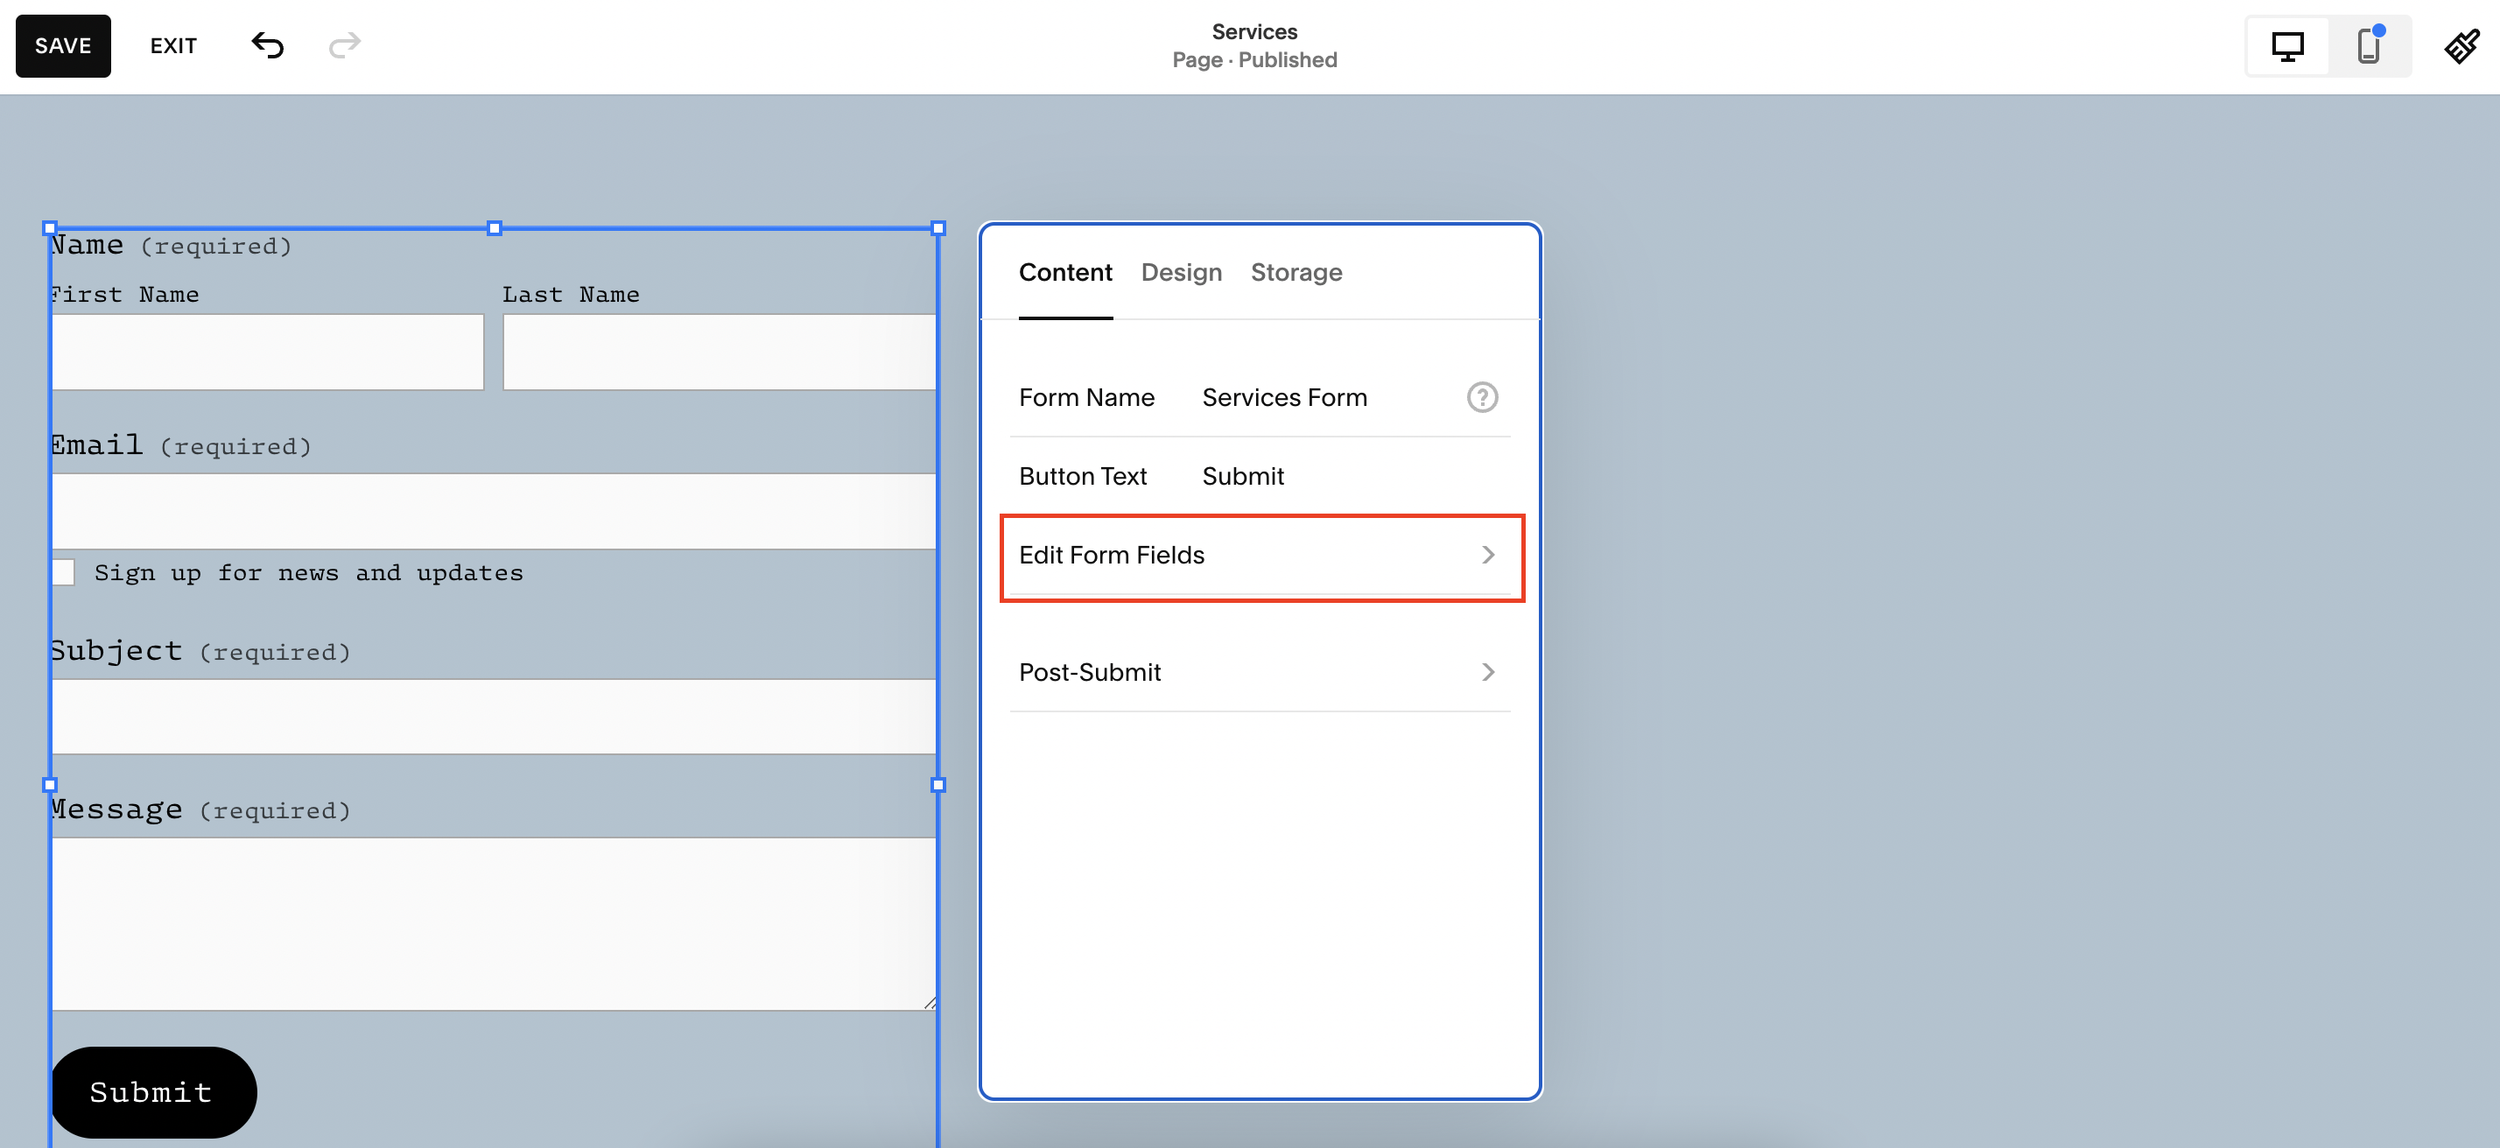
Task: Open the site styles paintbrush icon
Action: [2462, 46]
